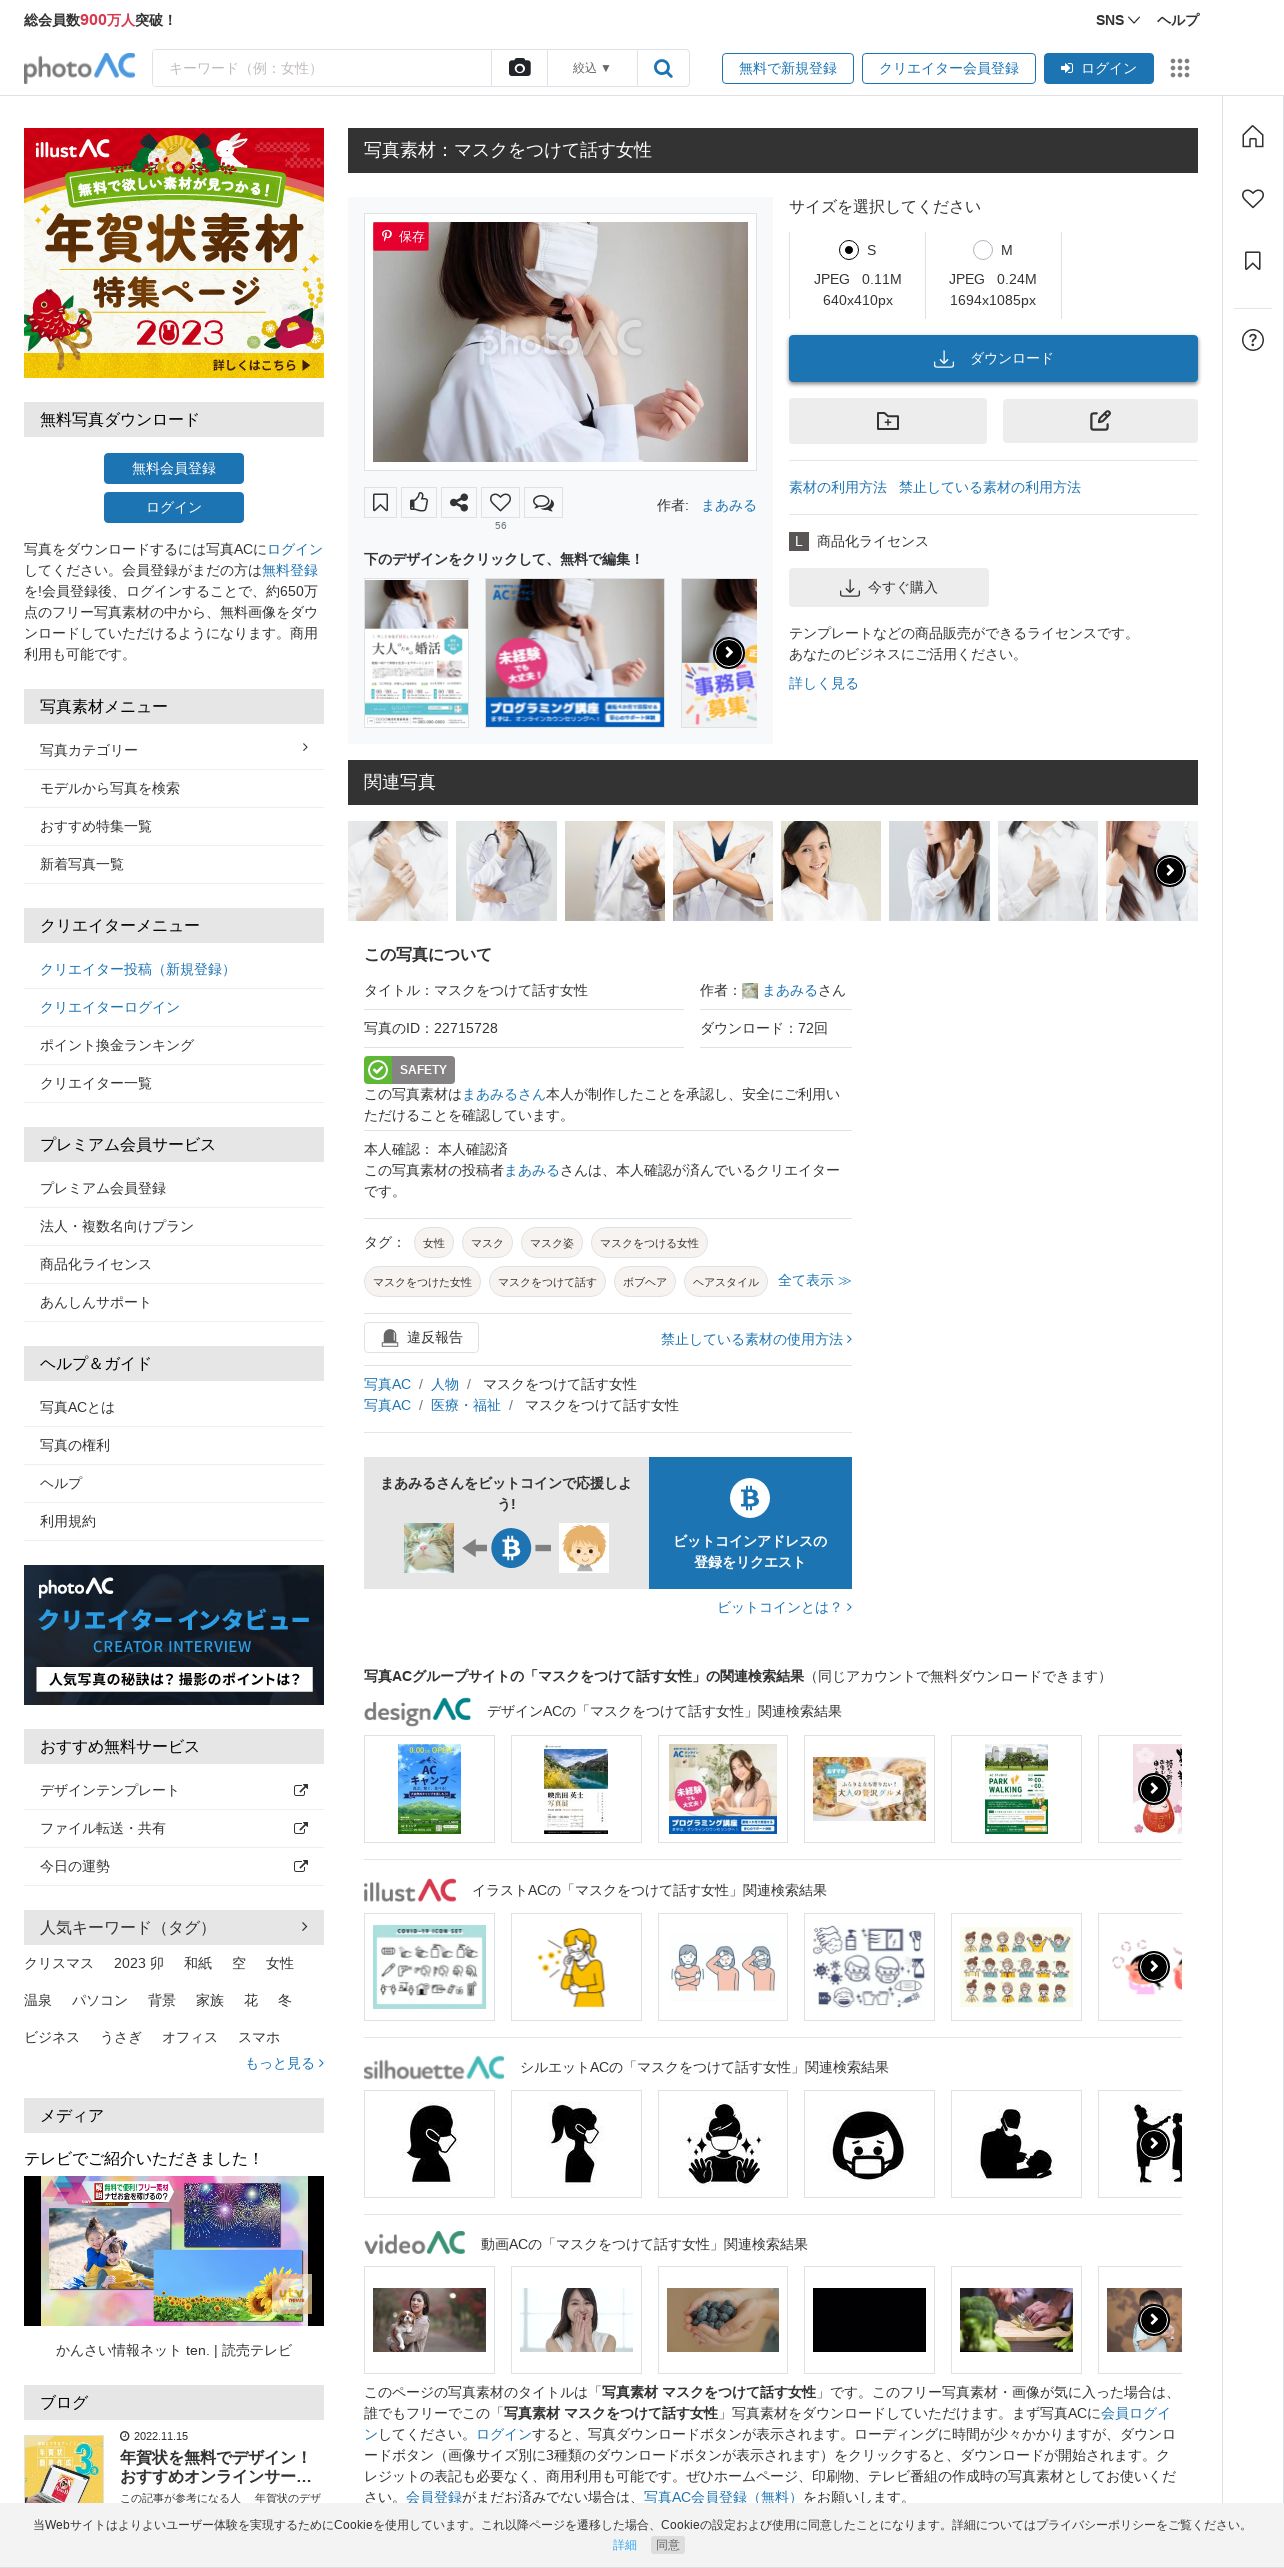Click 医療・福祉 breadcrumb link
Viewport: 1284px width, 2568px height.
click(x=466, y=1405)
